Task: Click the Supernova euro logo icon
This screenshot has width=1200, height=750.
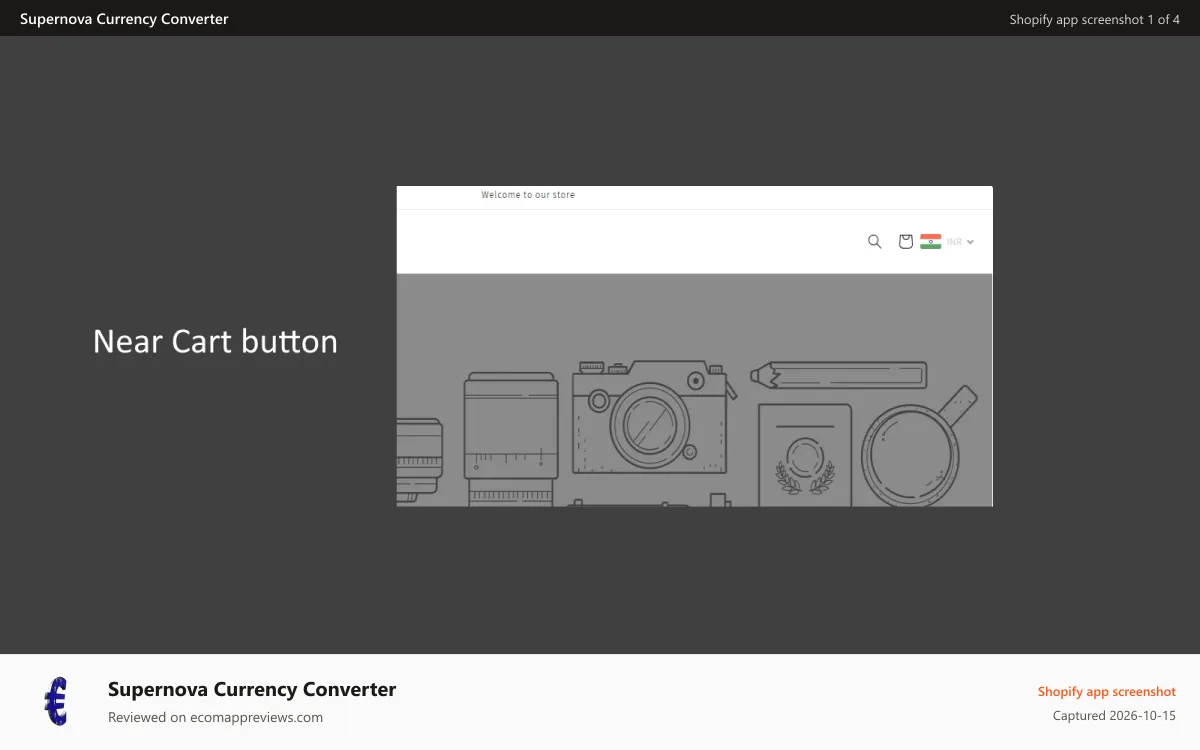Action: click(56, 701)
